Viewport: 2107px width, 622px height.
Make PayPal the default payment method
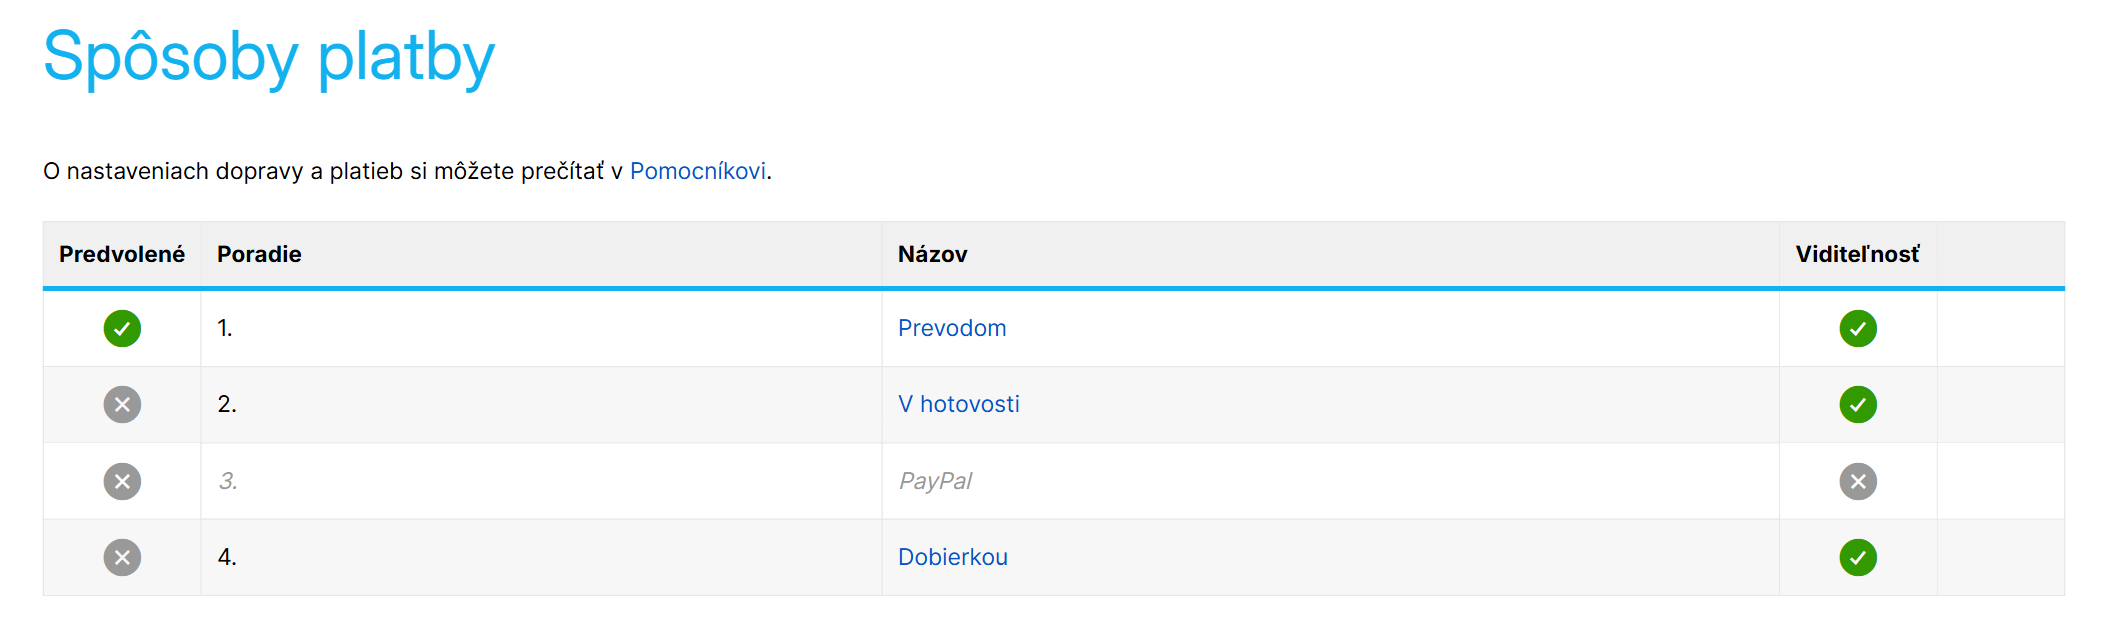(121, 480)
